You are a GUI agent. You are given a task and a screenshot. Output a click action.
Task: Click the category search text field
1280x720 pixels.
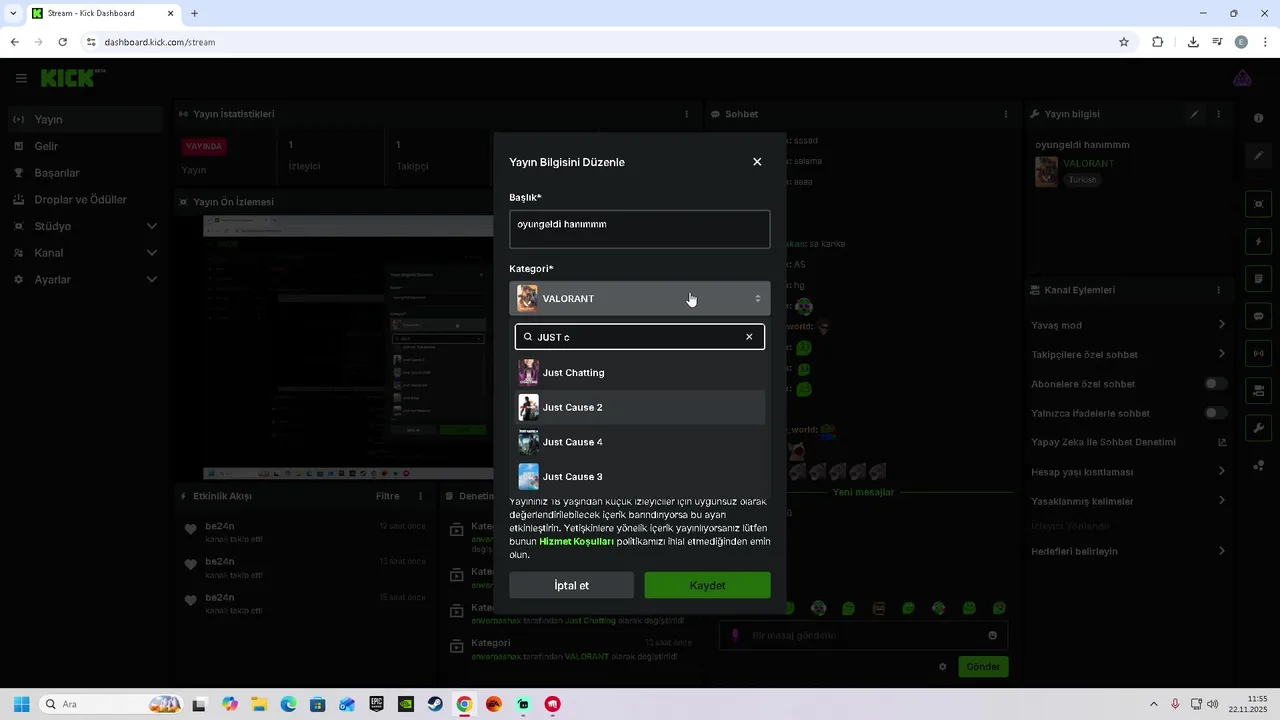640,337
